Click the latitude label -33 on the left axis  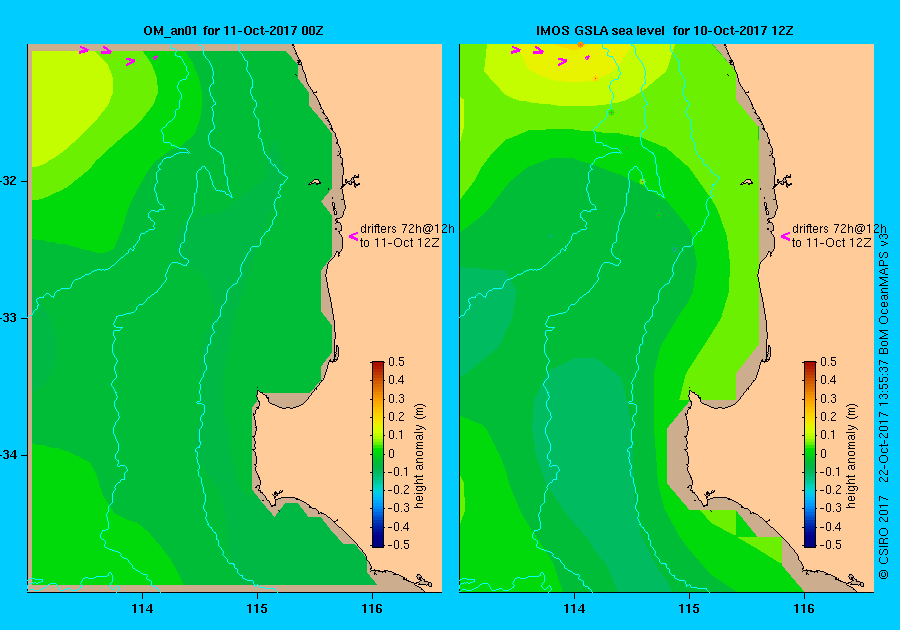coord(9,318)
